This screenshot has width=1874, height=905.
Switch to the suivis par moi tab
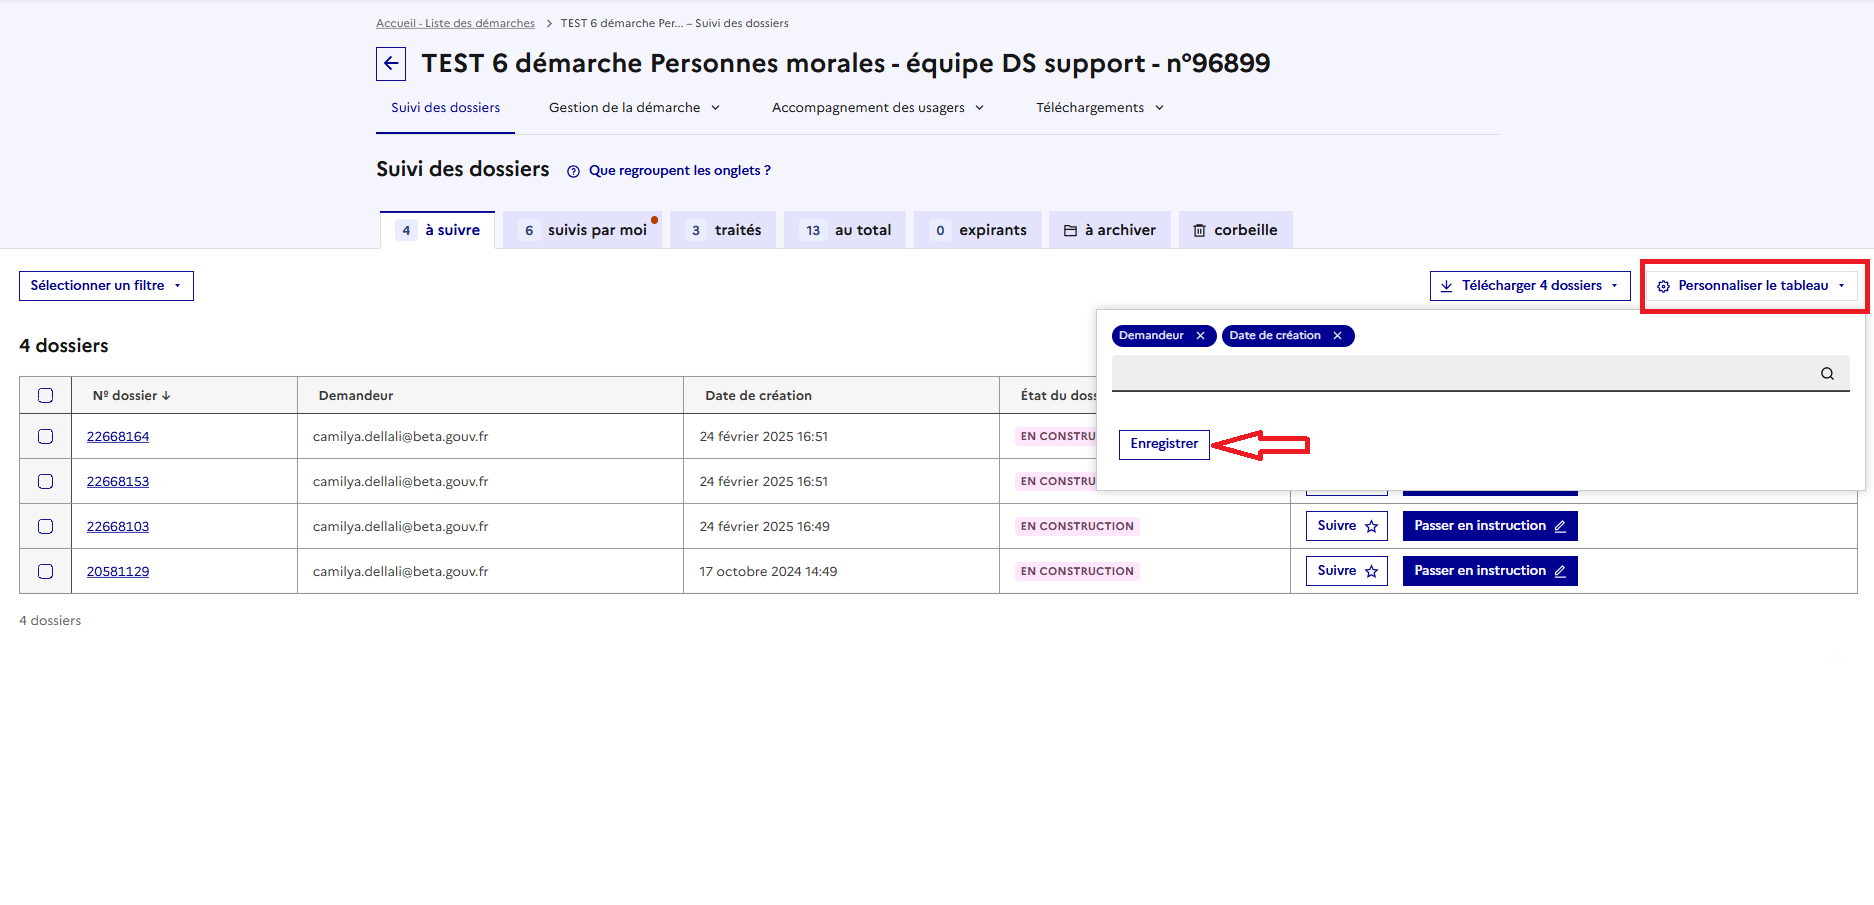click(x=583, y=230)
